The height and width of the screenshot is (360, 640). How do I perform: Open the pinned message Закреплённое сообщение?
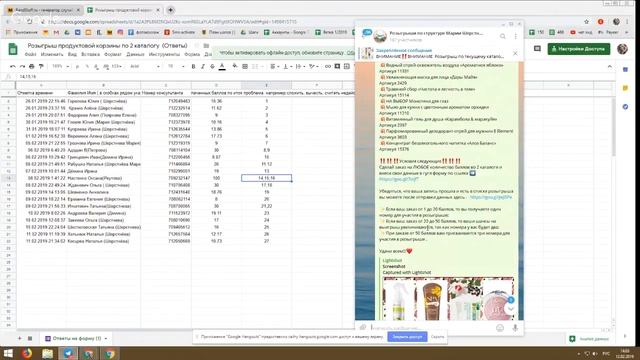pyautogui.click(x=404, y=51)
